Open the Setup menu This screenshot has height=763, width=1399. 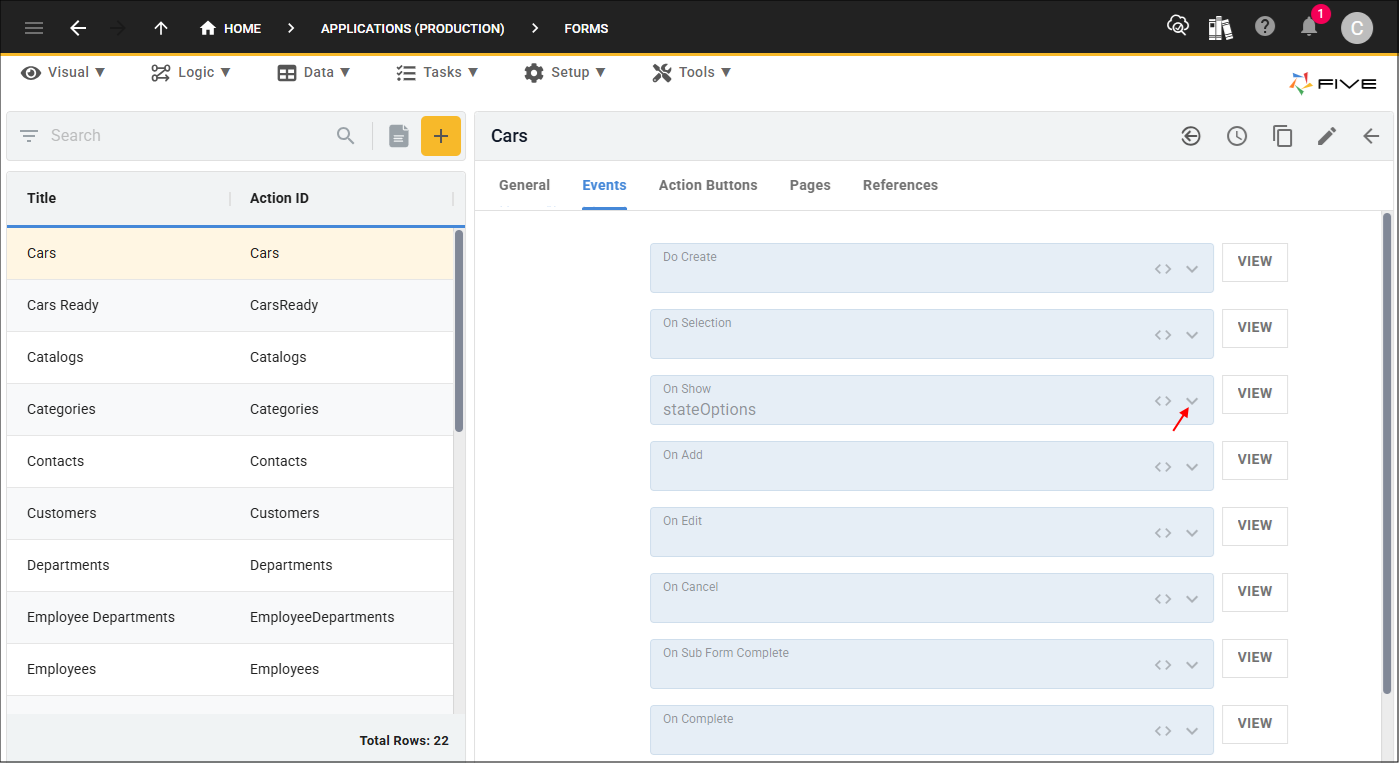565,72
